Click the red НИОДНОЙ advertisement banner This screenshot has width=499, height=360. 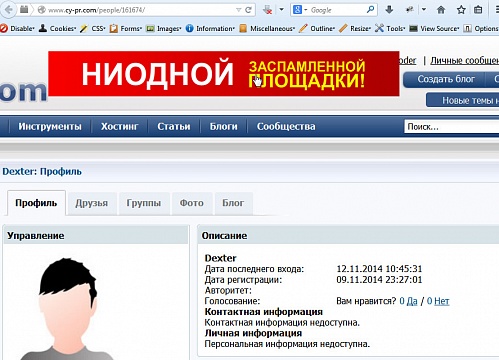pyautogui.click(x=224, y=74)
